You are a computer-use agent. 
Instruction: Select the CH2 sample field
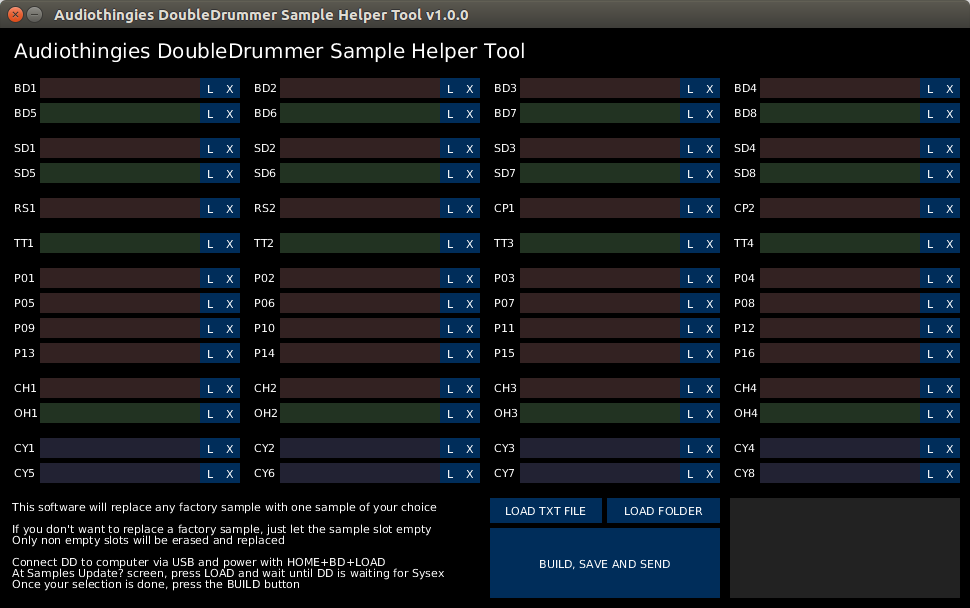pyautogui.click(x=360, y=388)
